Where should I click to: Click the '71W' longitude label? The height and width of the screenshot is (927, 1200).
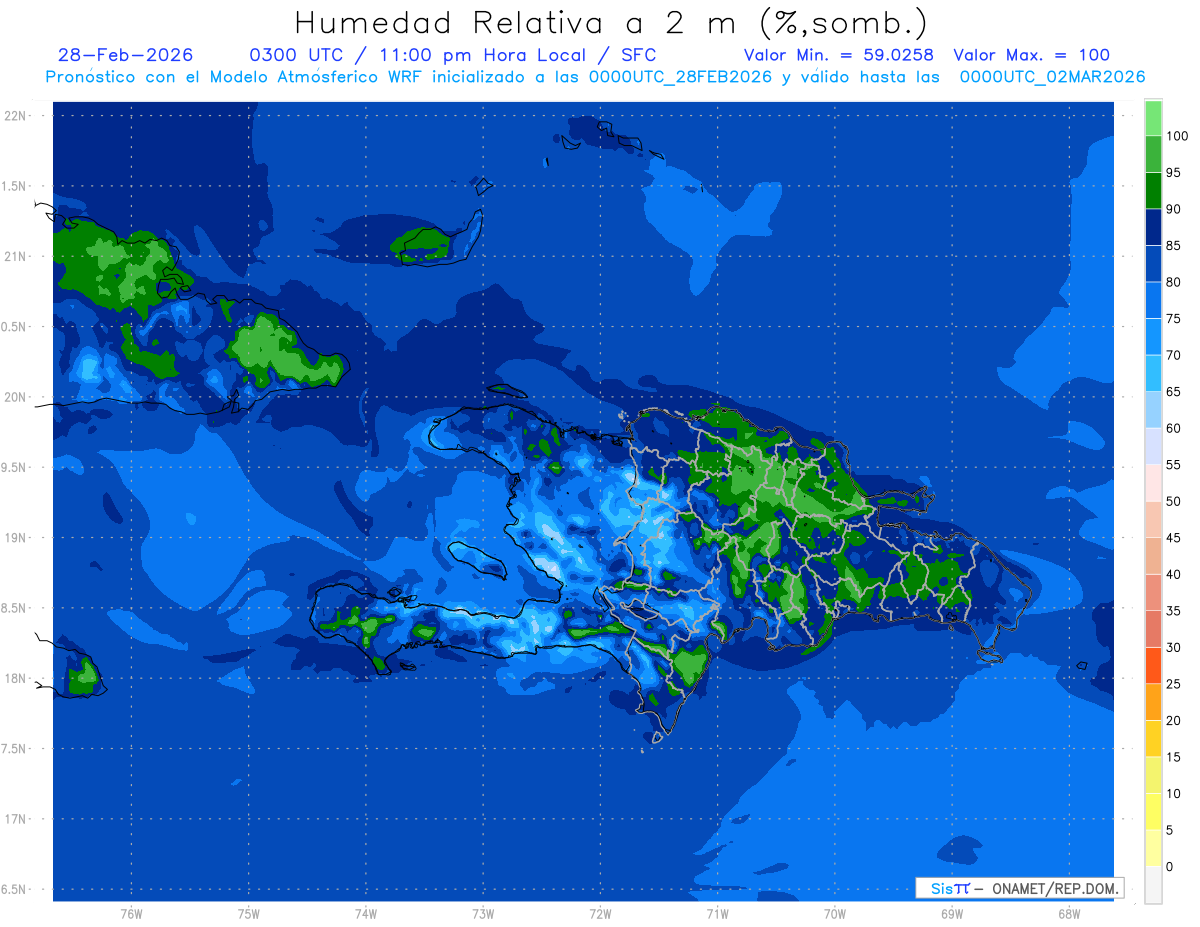point(717,913)
